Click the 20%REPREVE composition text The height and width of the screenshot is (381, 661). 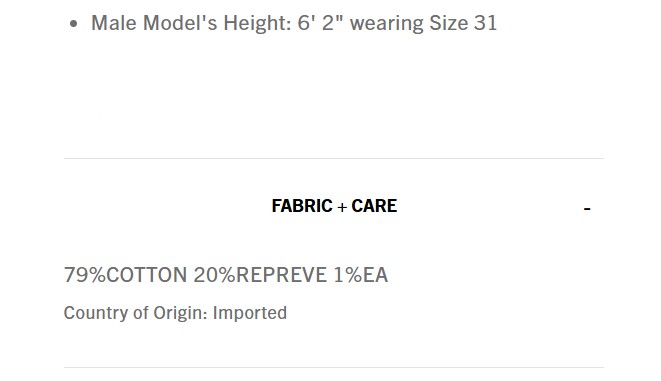[260, 275]
